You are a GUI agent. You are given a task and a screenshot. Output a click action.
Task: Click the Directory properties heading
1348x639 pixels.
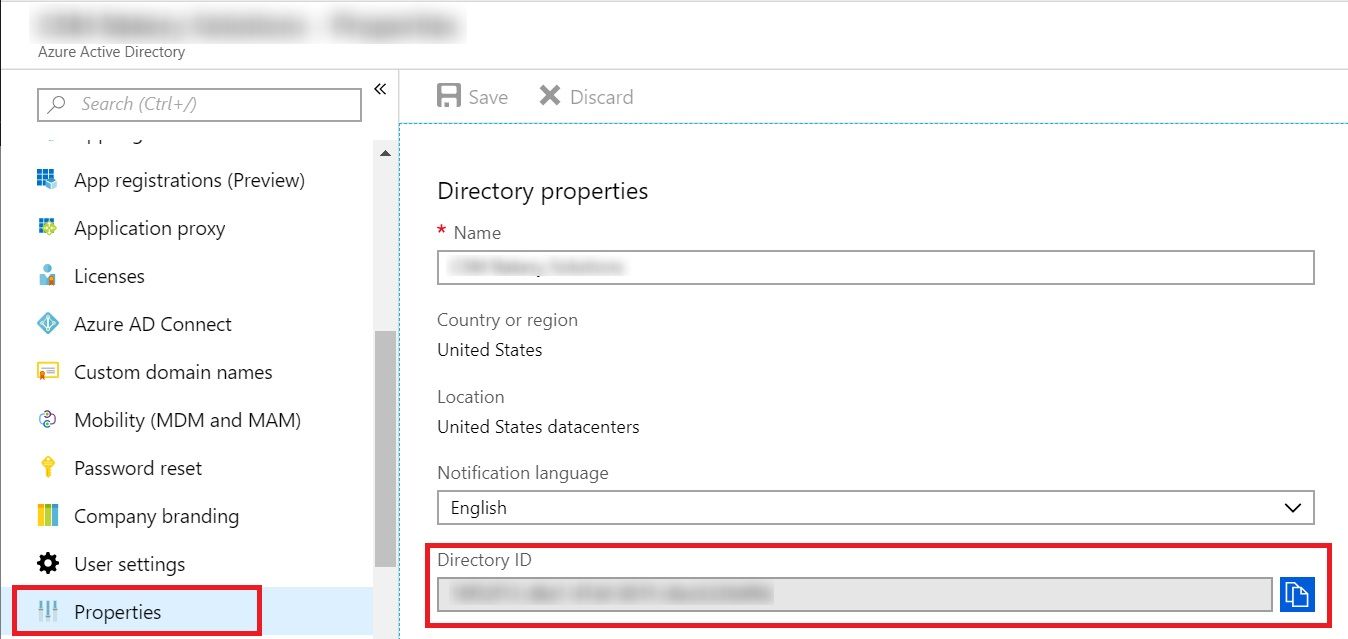click(x=543, y=190)
